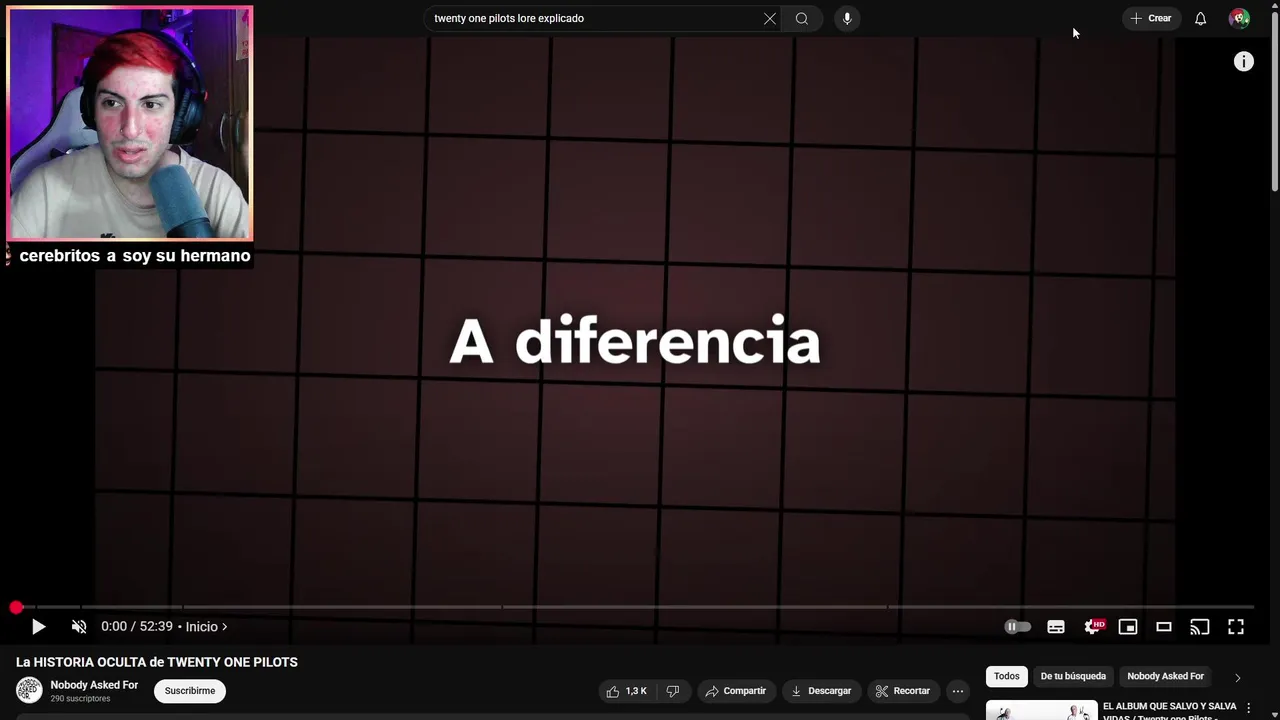Select the De tu búsqueda chip
This screenshot has width=1280, height=720.
tap(1073, 676)
